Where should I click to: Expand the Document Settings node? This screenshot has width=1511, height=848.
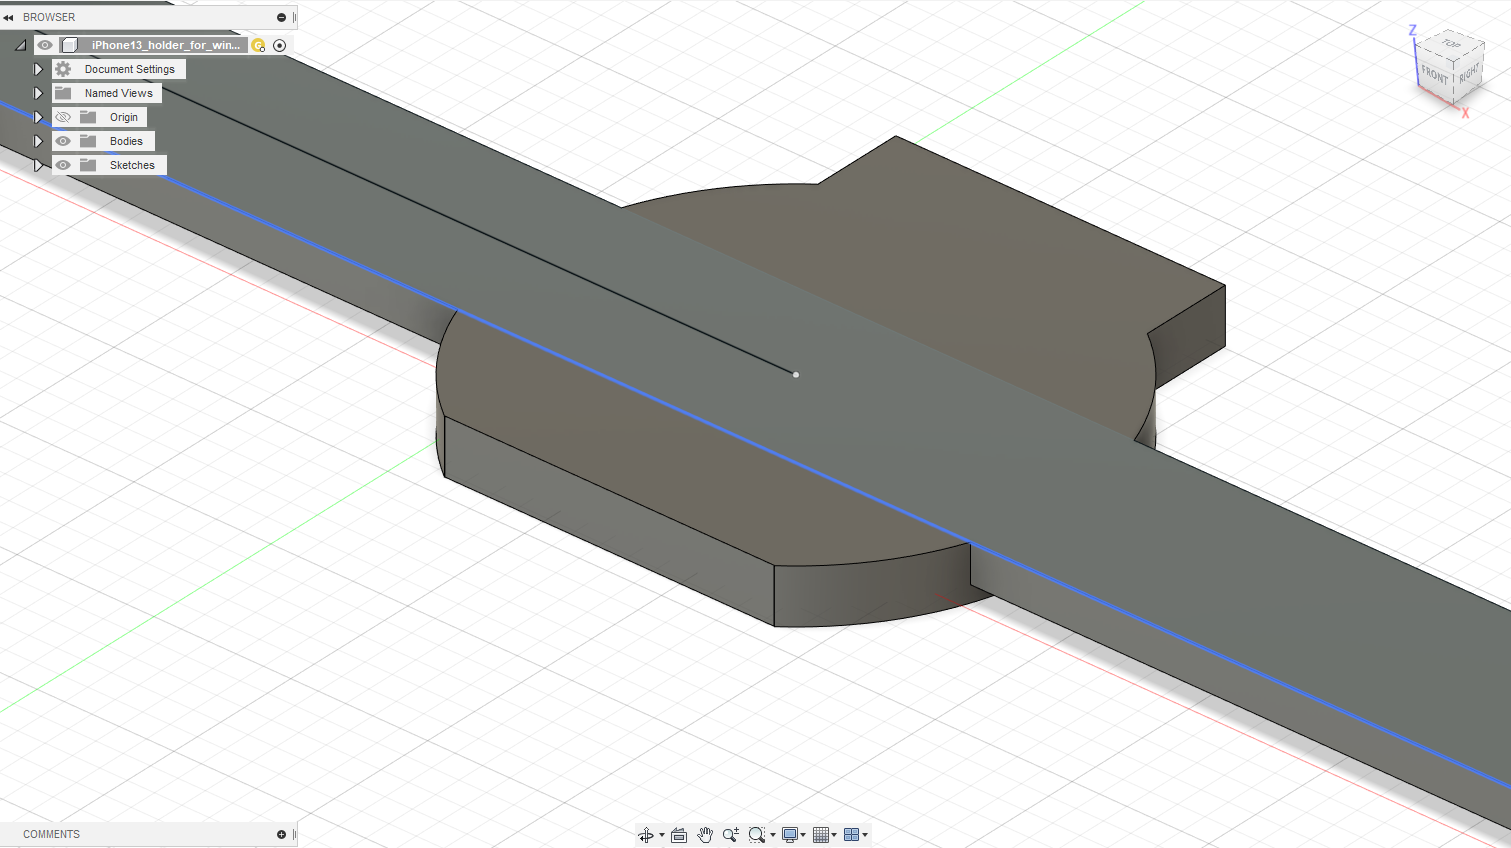tap(38, 69)
